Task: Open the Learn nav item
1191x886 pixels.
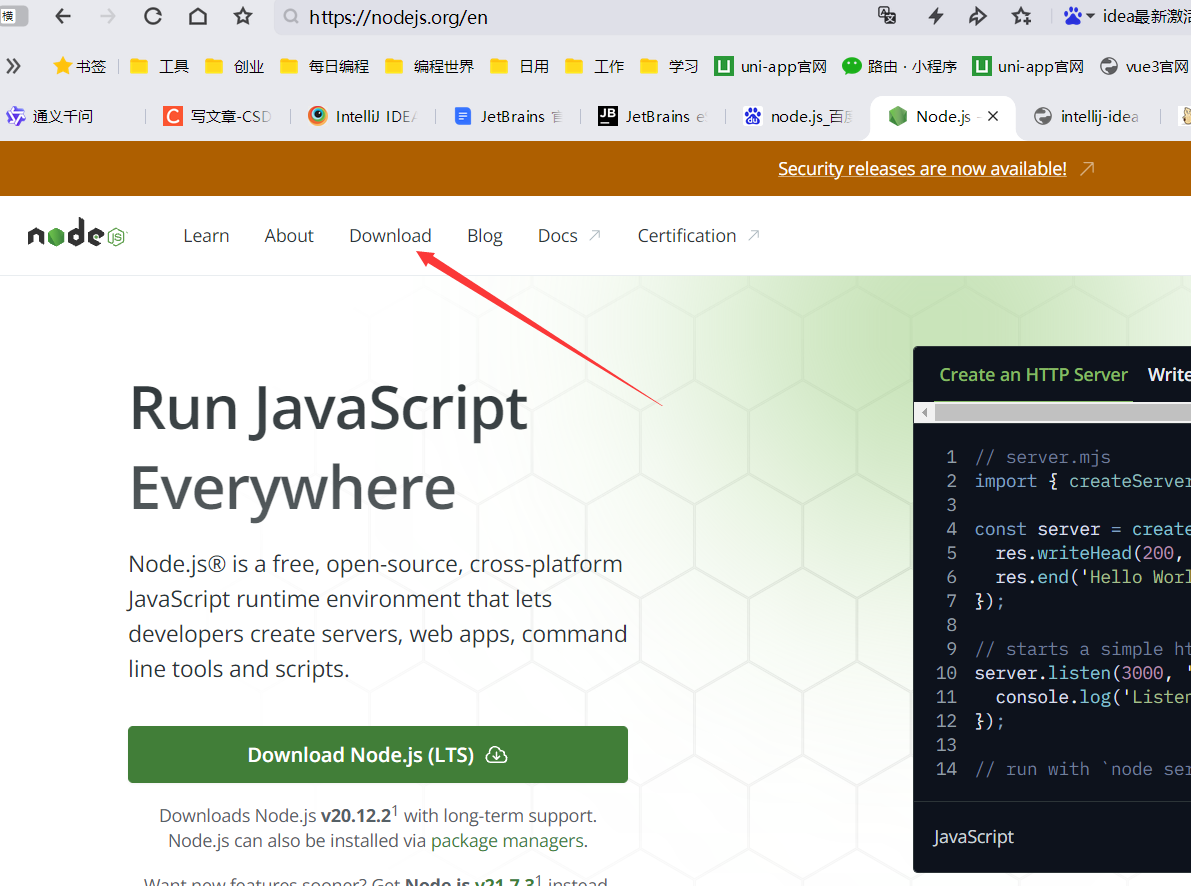Action: point(206,236)
